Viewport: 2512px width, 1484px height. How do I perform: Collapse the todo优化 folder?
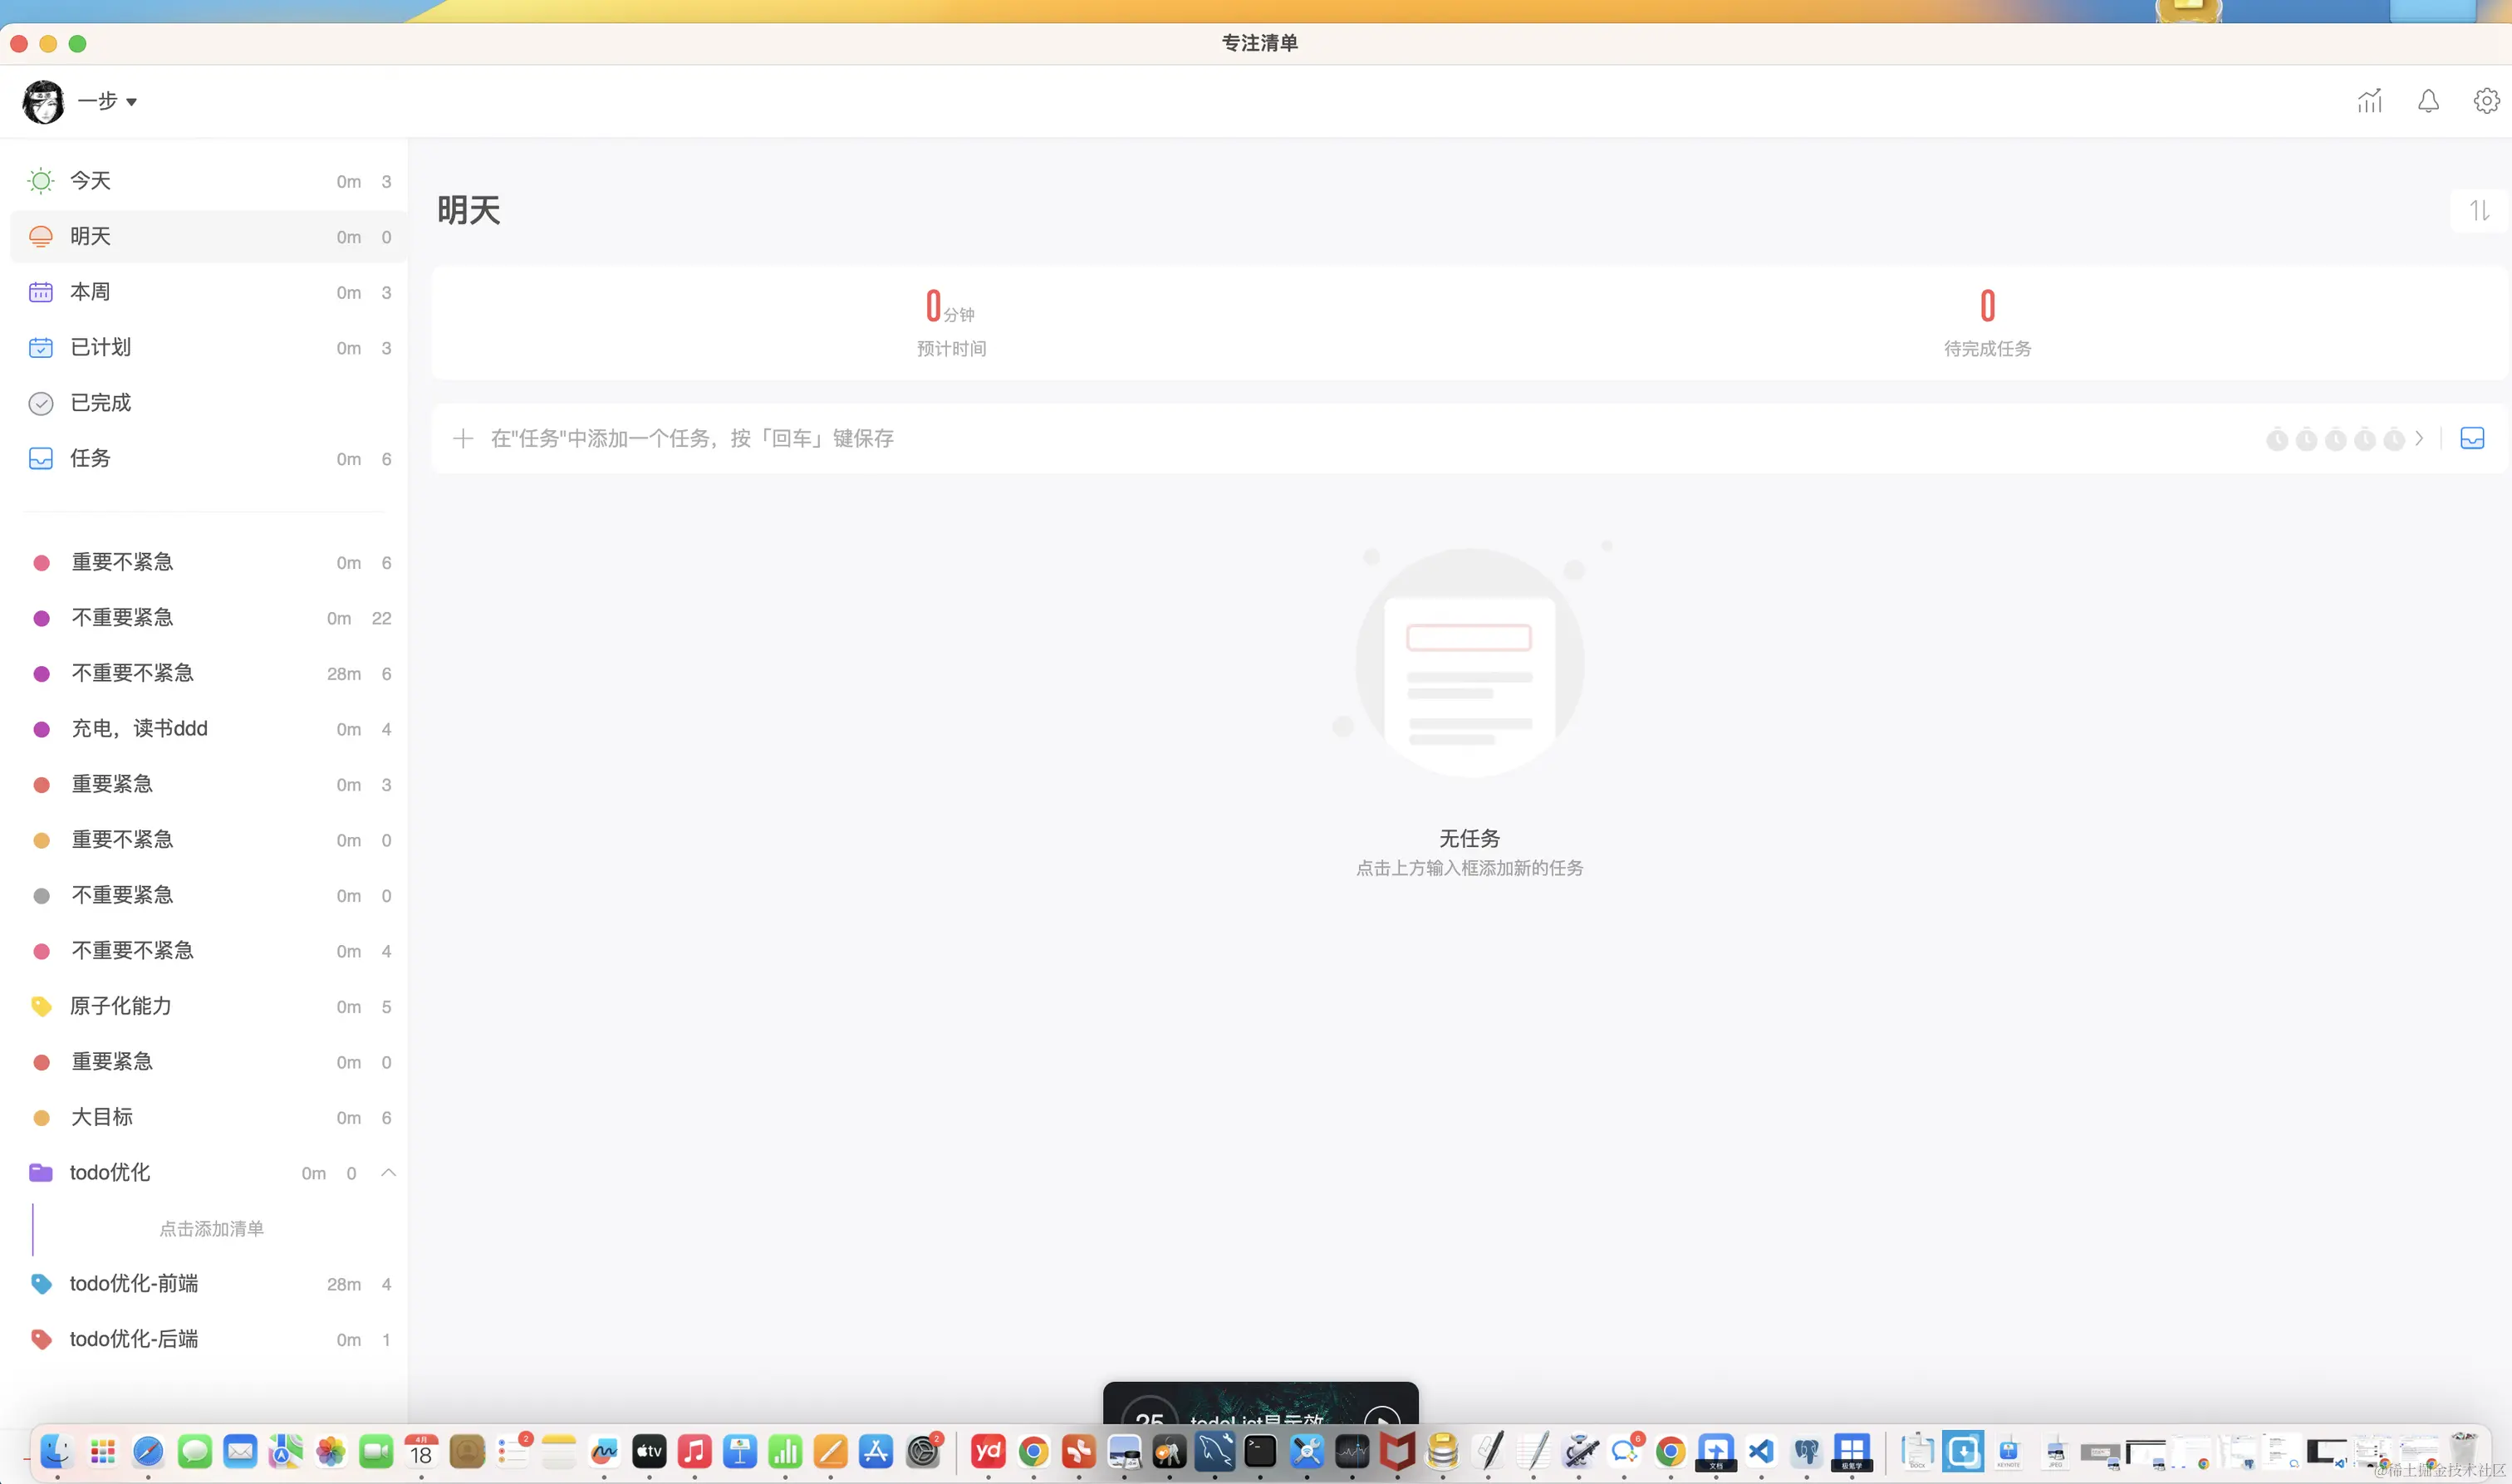coord(389,1172)
